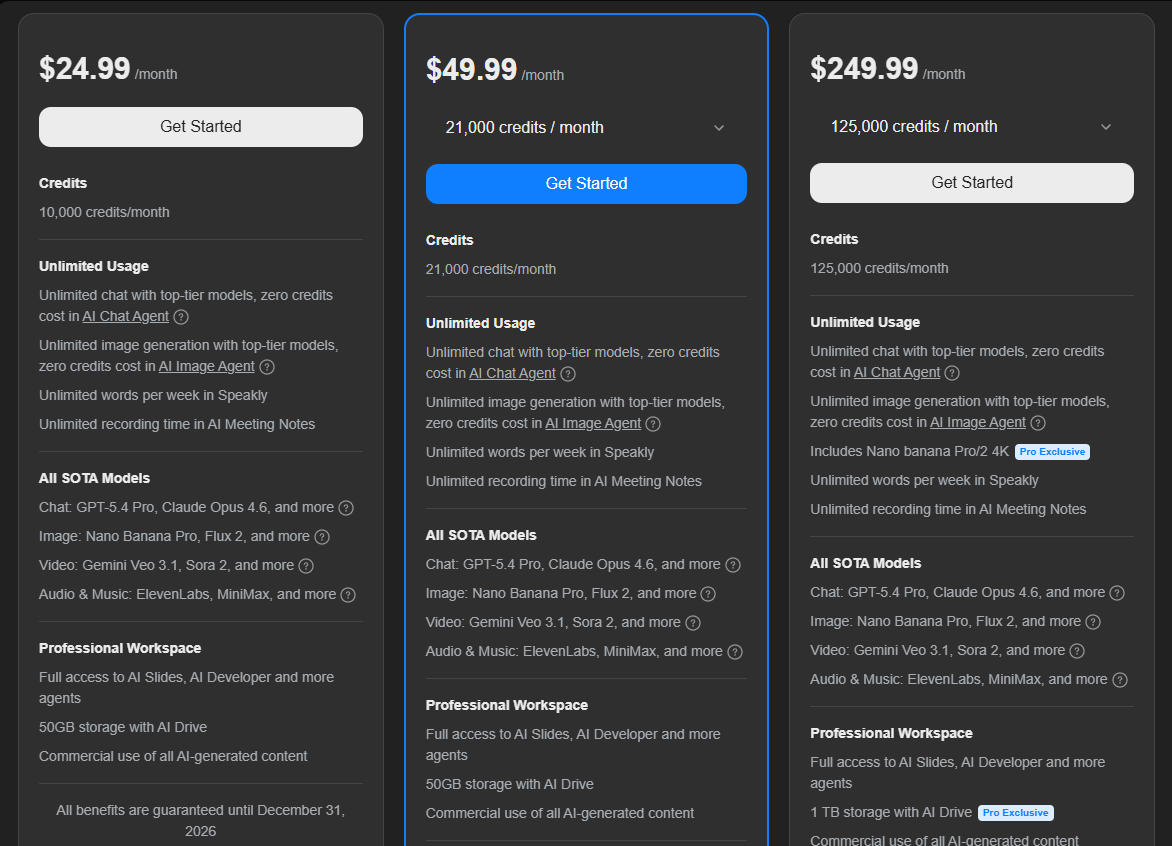The height and width of the screenshot is (846, 1172).
Task: Open AI Image Agent link in $249.99 plan
Action: click(978, 423)
